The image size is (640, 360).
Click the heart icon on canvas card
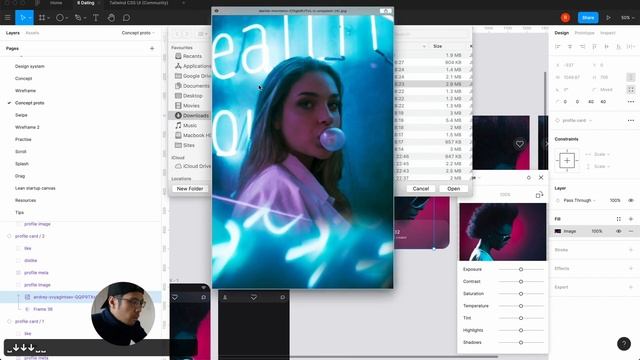(520, 144)
